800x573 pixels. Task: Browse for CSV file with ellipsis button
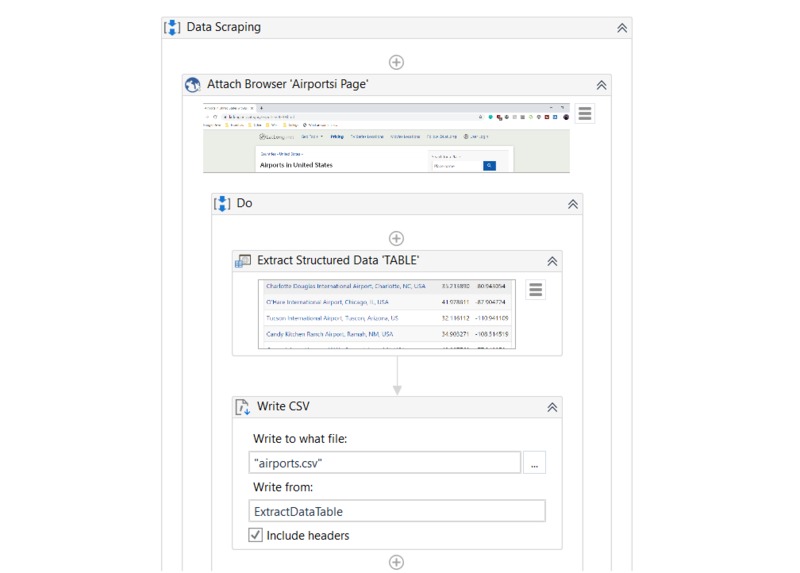point(534,463)
